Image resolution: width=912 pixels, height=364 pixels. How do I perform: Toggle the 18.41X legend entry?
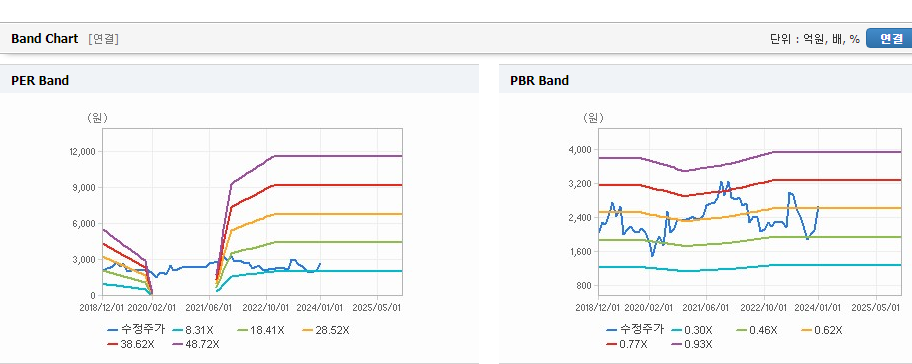262,330
